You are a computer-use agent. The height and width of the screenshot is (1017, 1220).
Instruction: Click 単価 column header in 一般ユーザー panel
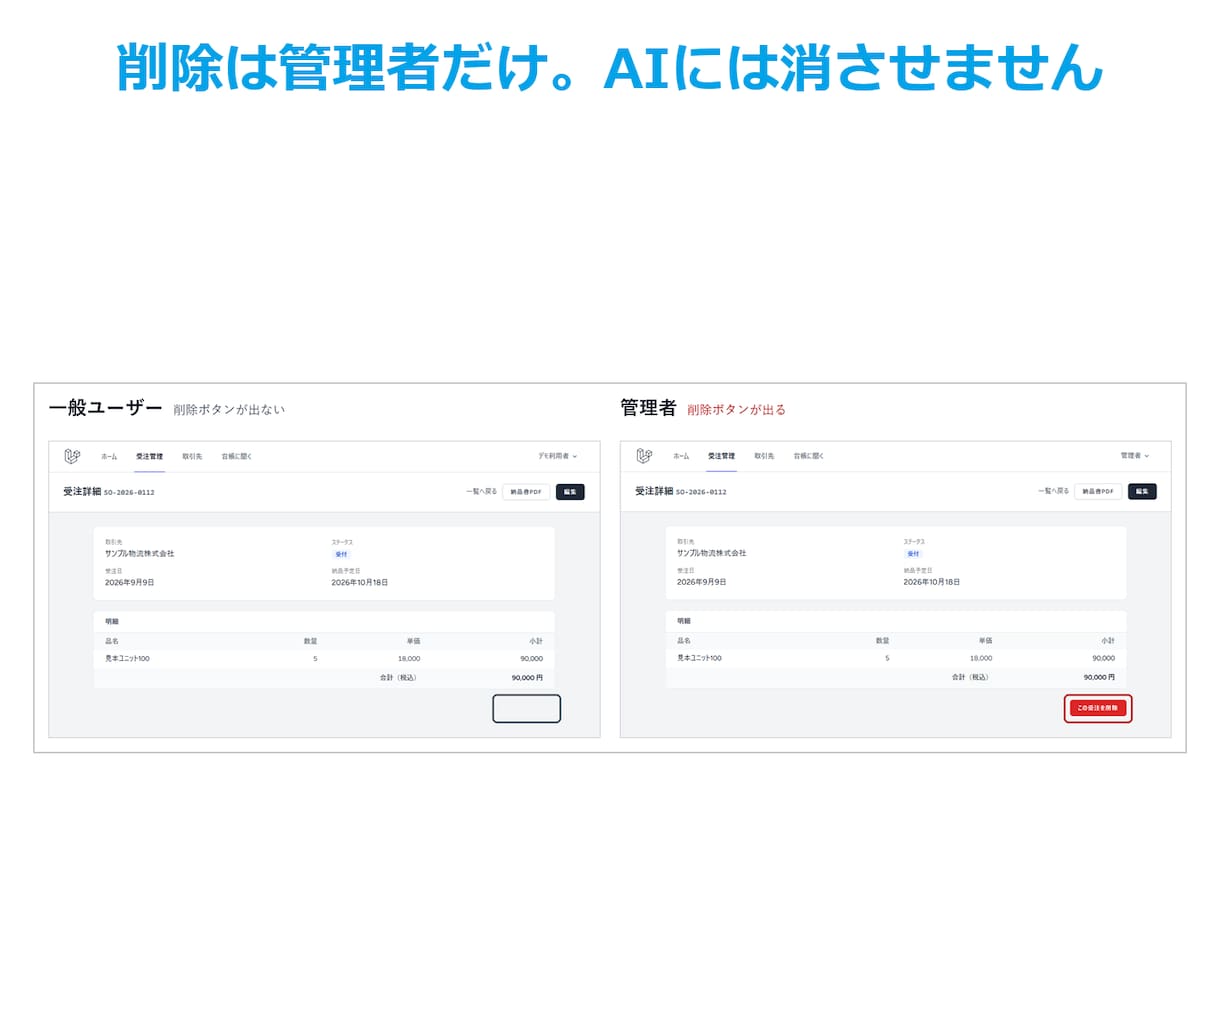(413, 641)
